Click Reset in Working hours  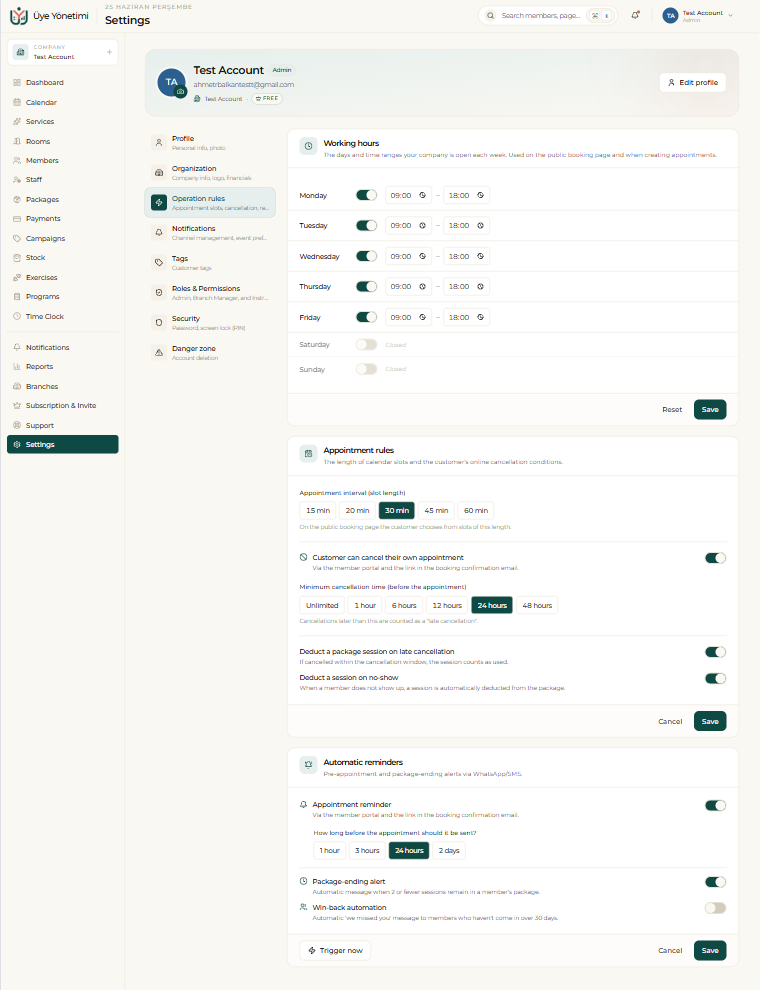(672, 410)
